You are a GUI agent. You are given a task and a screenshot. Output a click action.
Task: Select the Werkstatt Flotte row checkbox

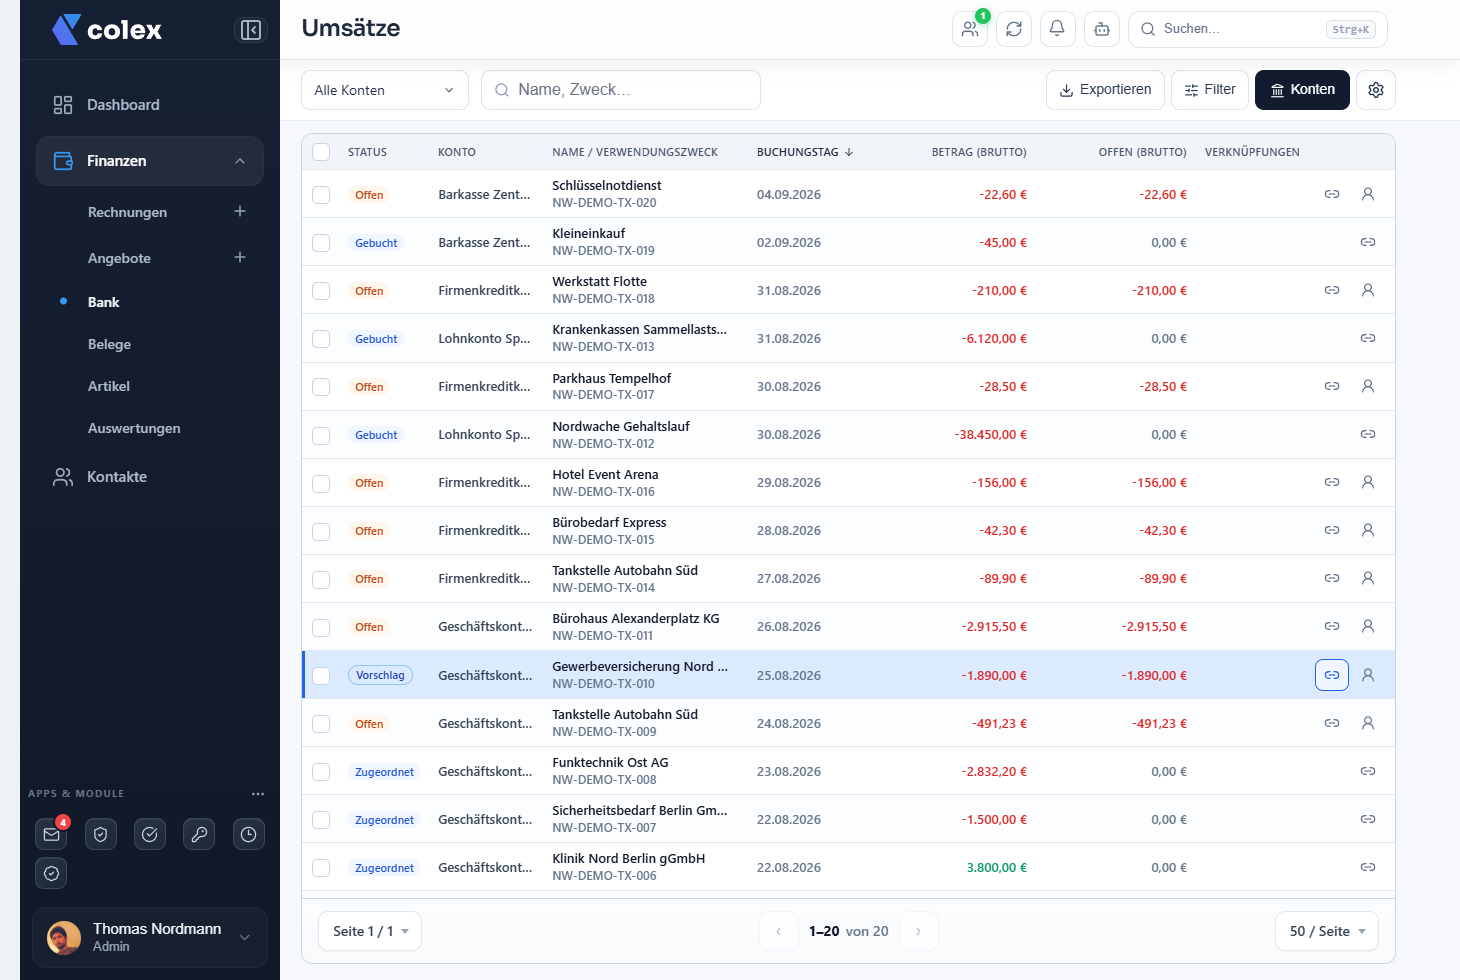[x=321, y=291]
